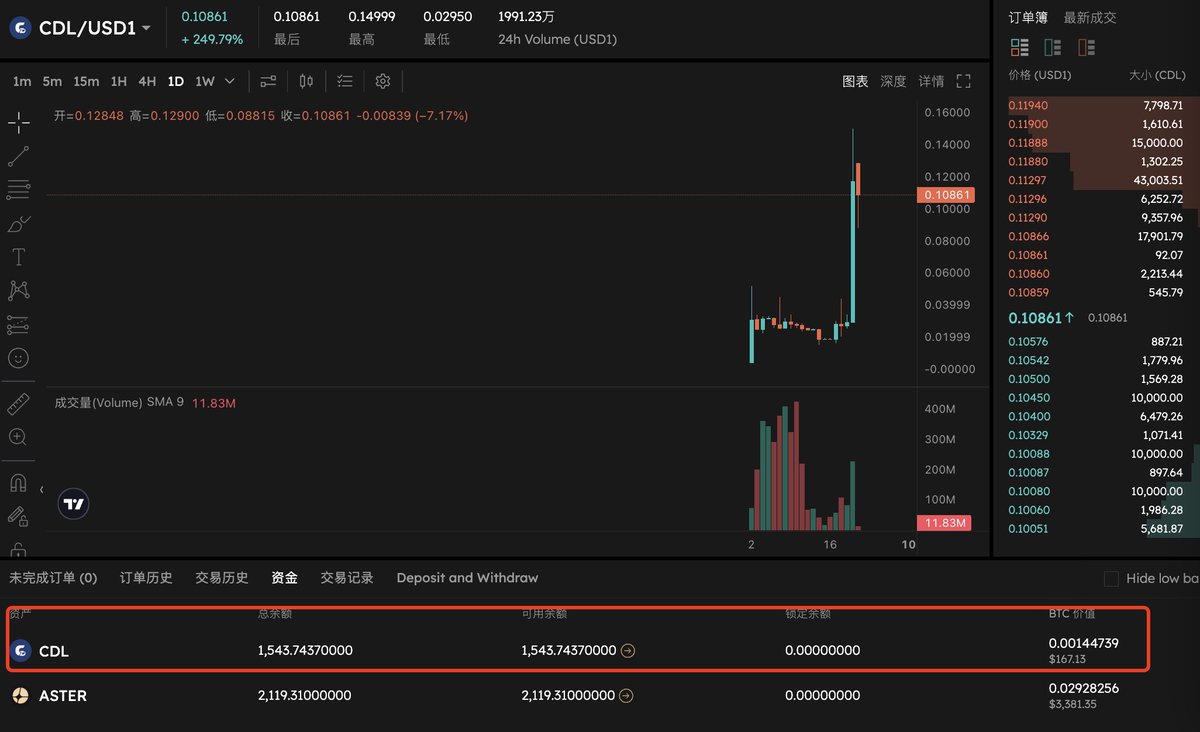Click the ASTER total balance 2,119.31000000
Screen dimensions: 1200x732
[x=305, y=696]
